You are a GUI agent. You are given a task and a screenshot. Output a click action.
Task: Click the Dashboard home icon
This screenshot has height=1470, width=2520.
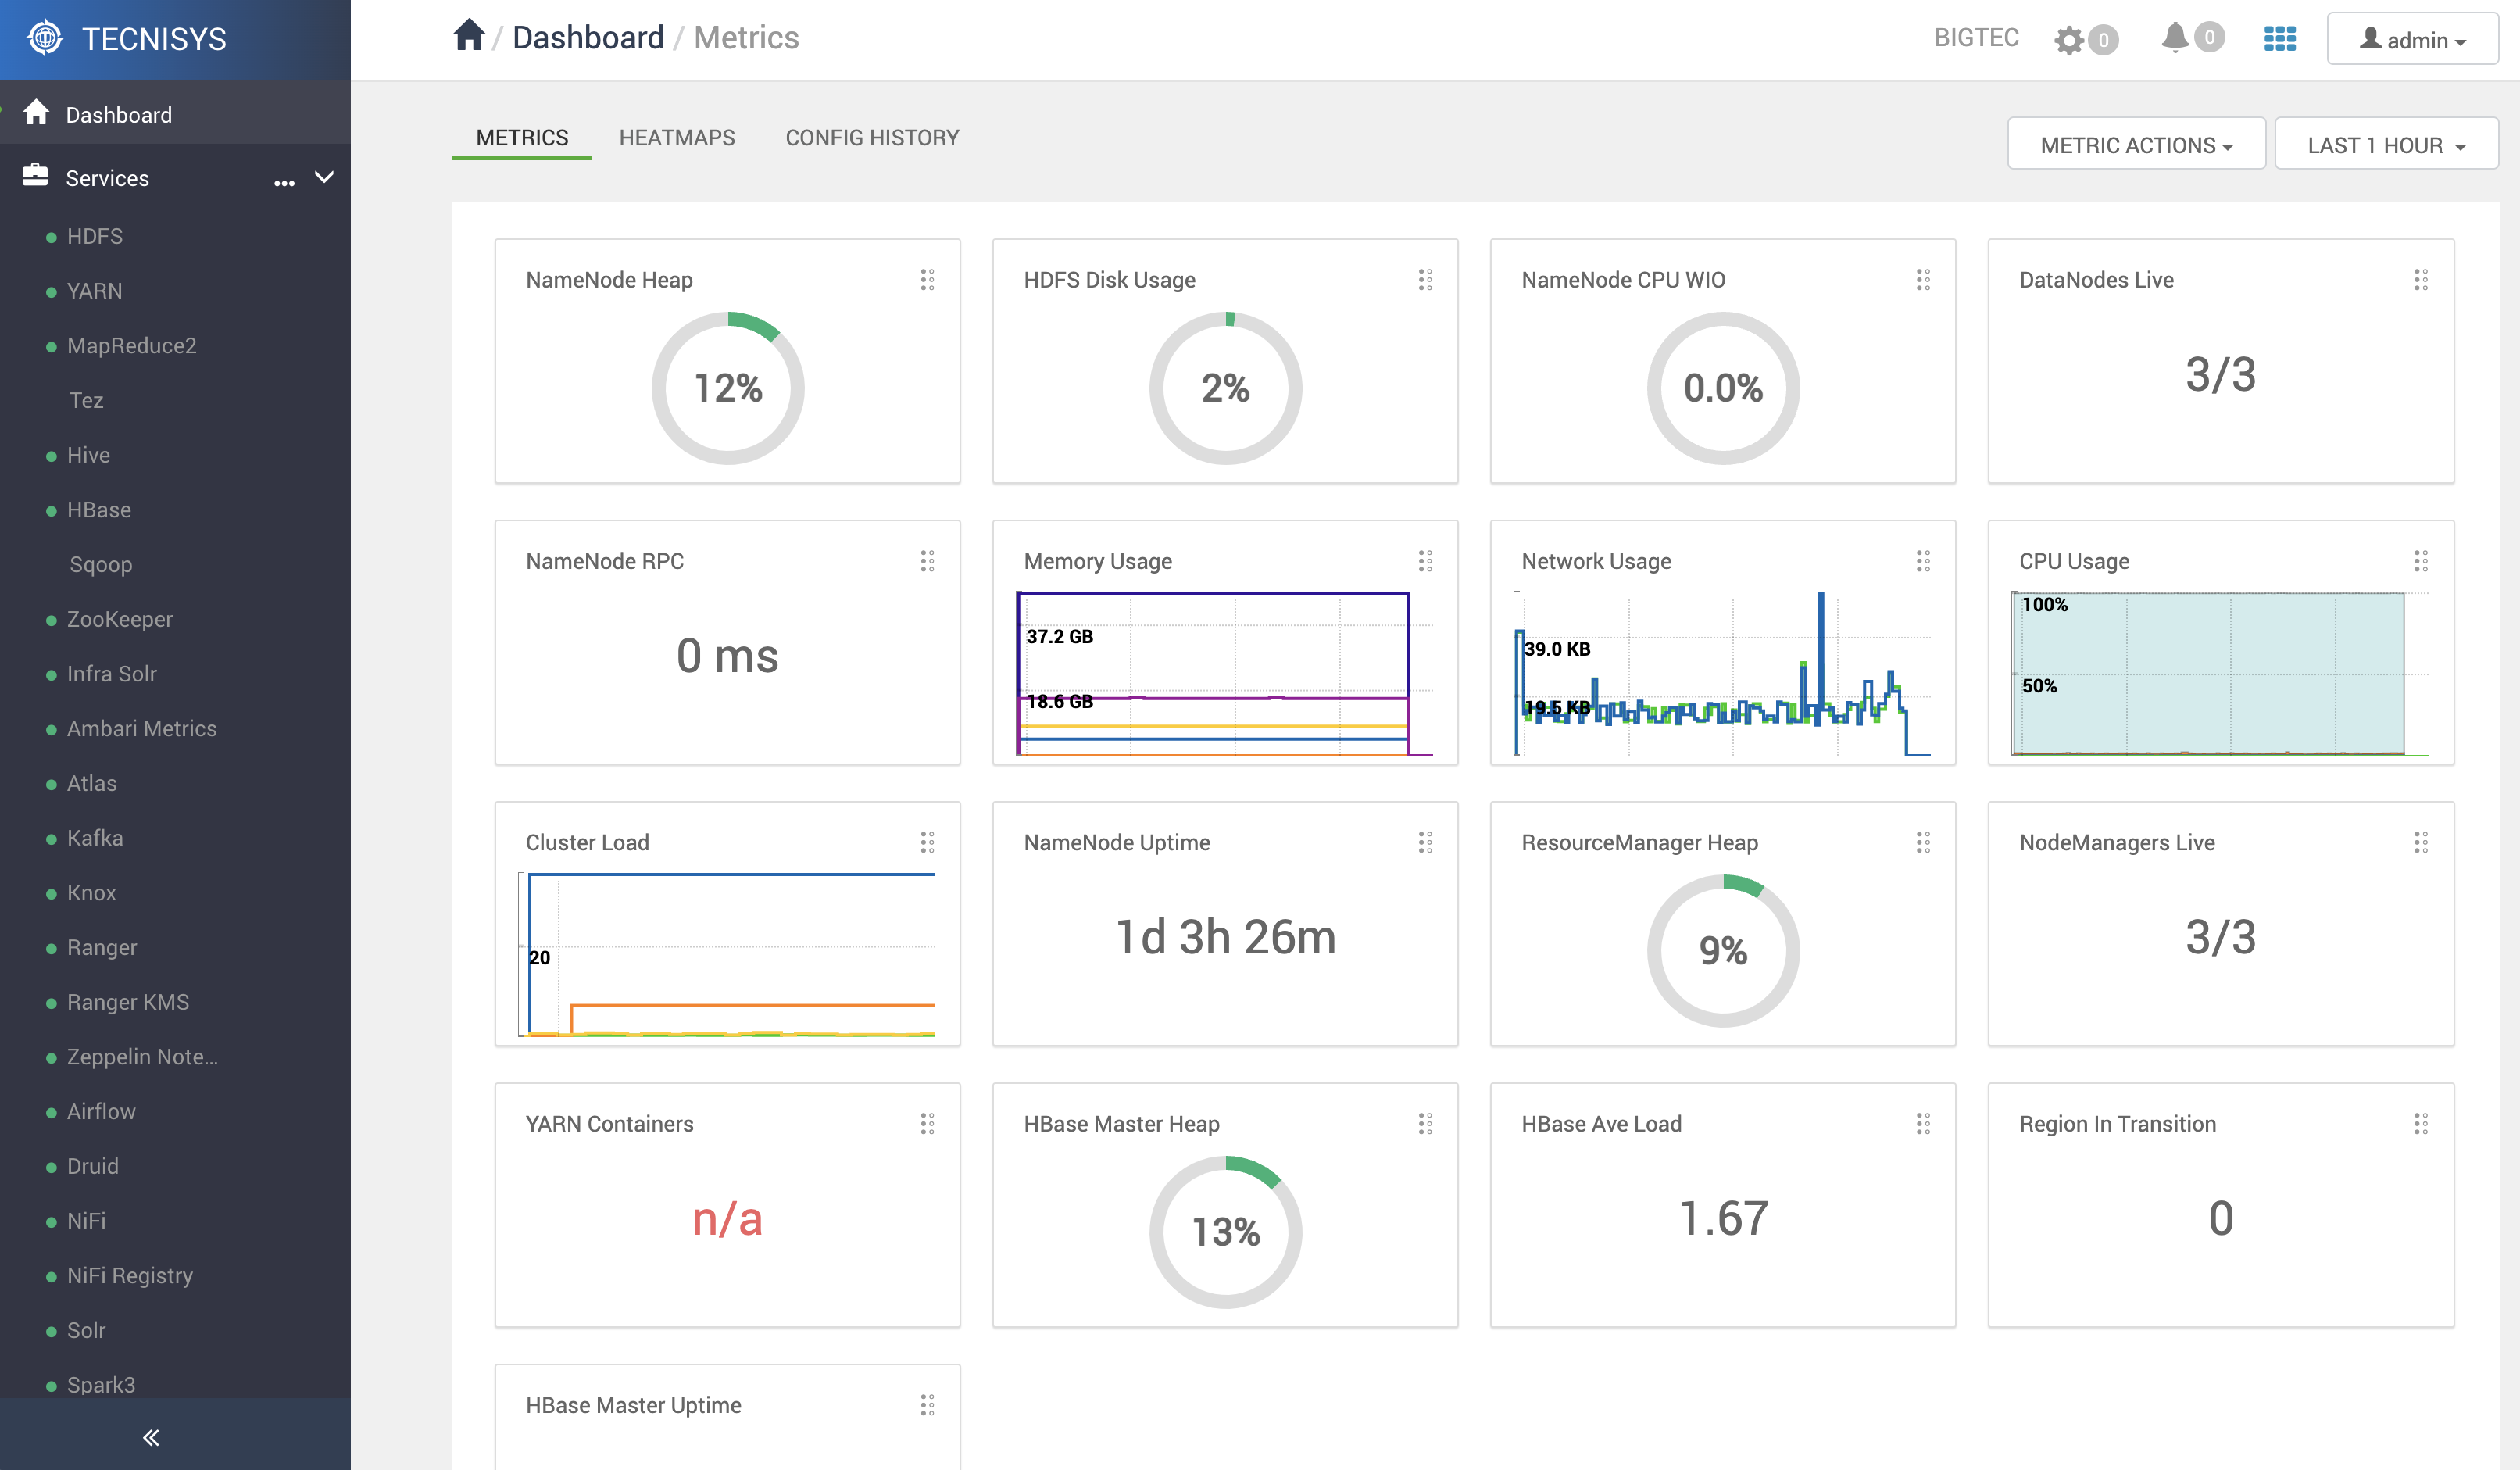click(469, 38)
